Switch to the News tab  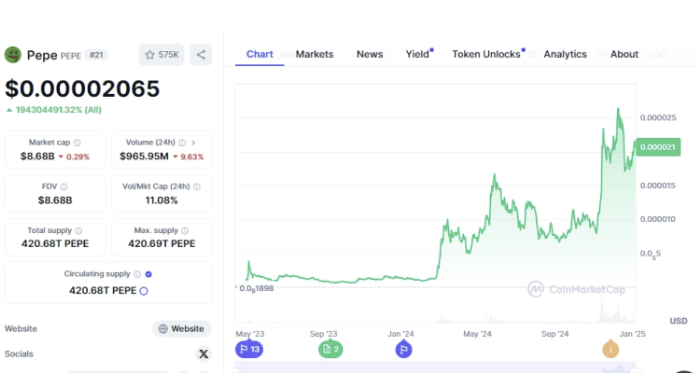pos(370,54)
